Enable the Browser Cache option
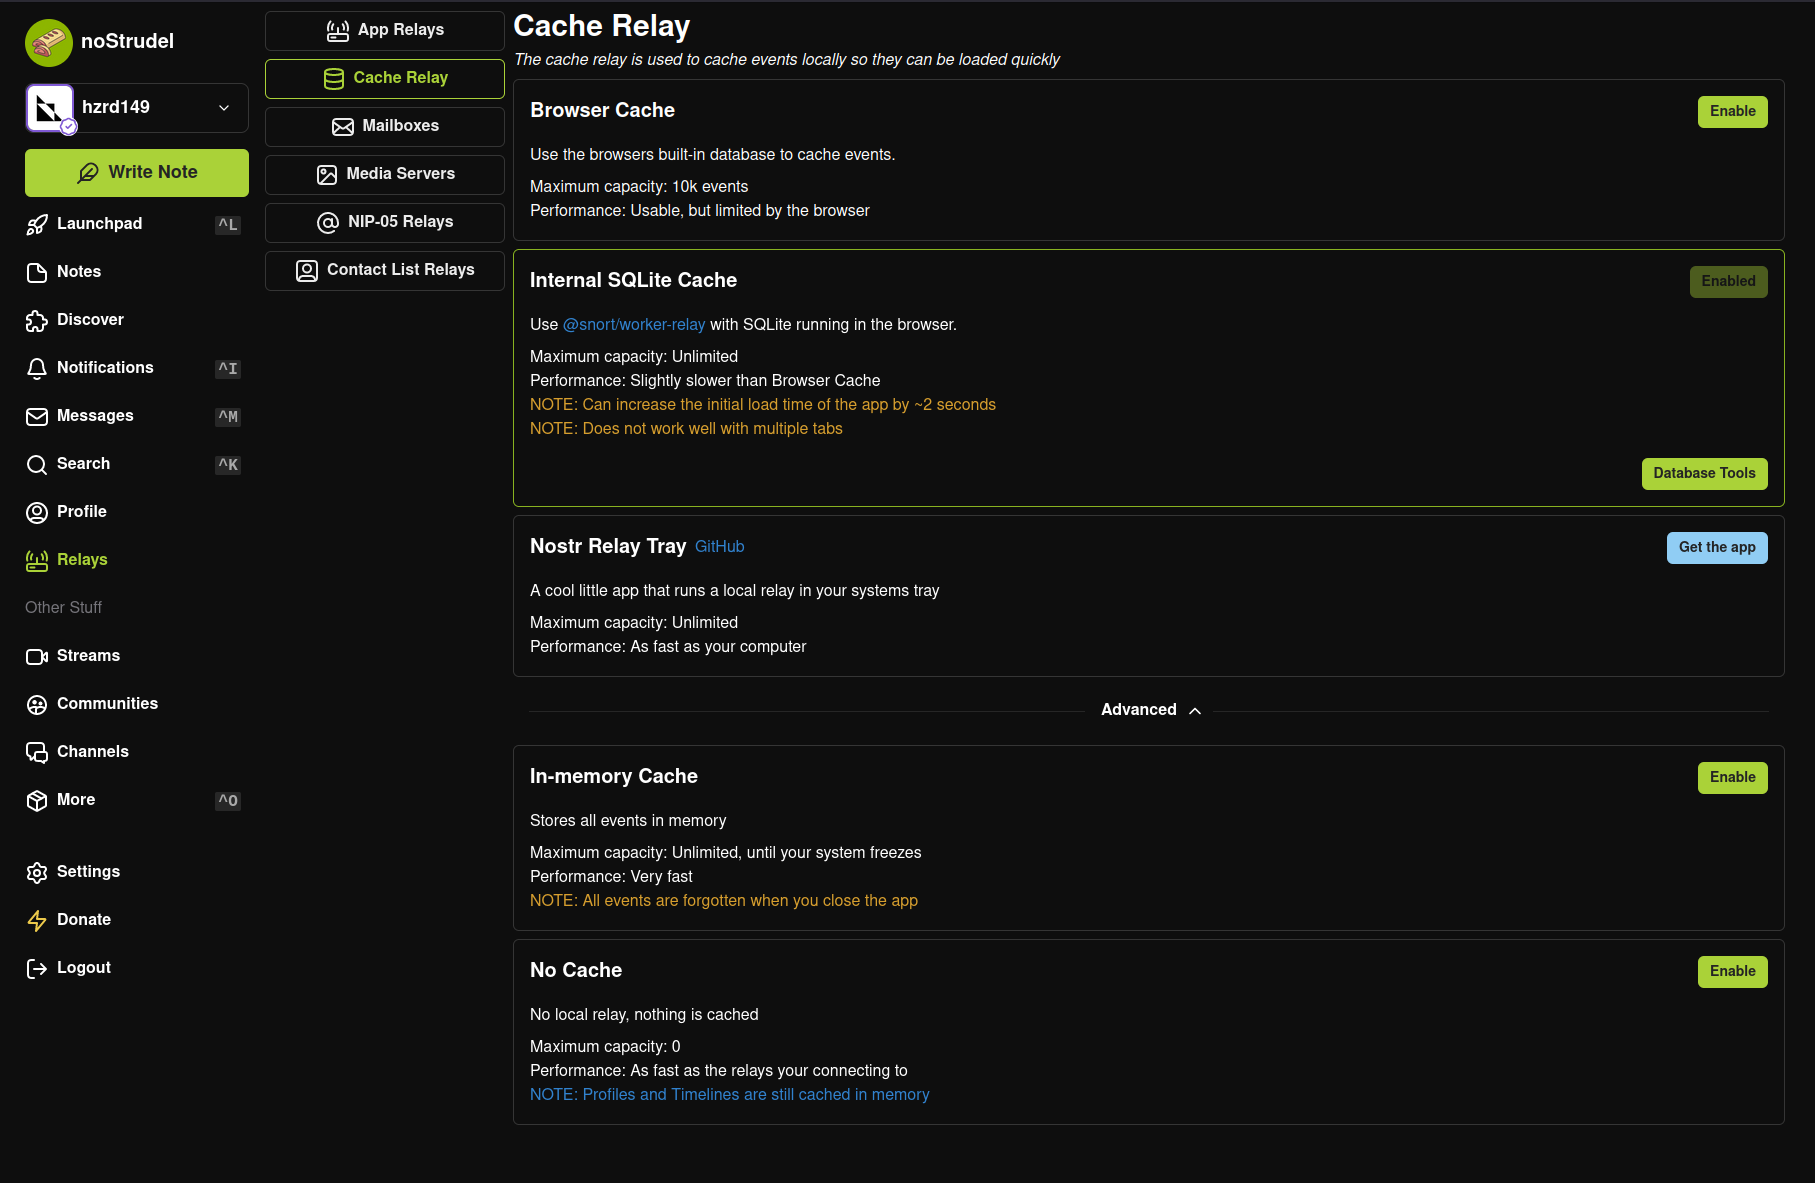This screenshot has width=1815, height=1183. tap(1732, 112)
